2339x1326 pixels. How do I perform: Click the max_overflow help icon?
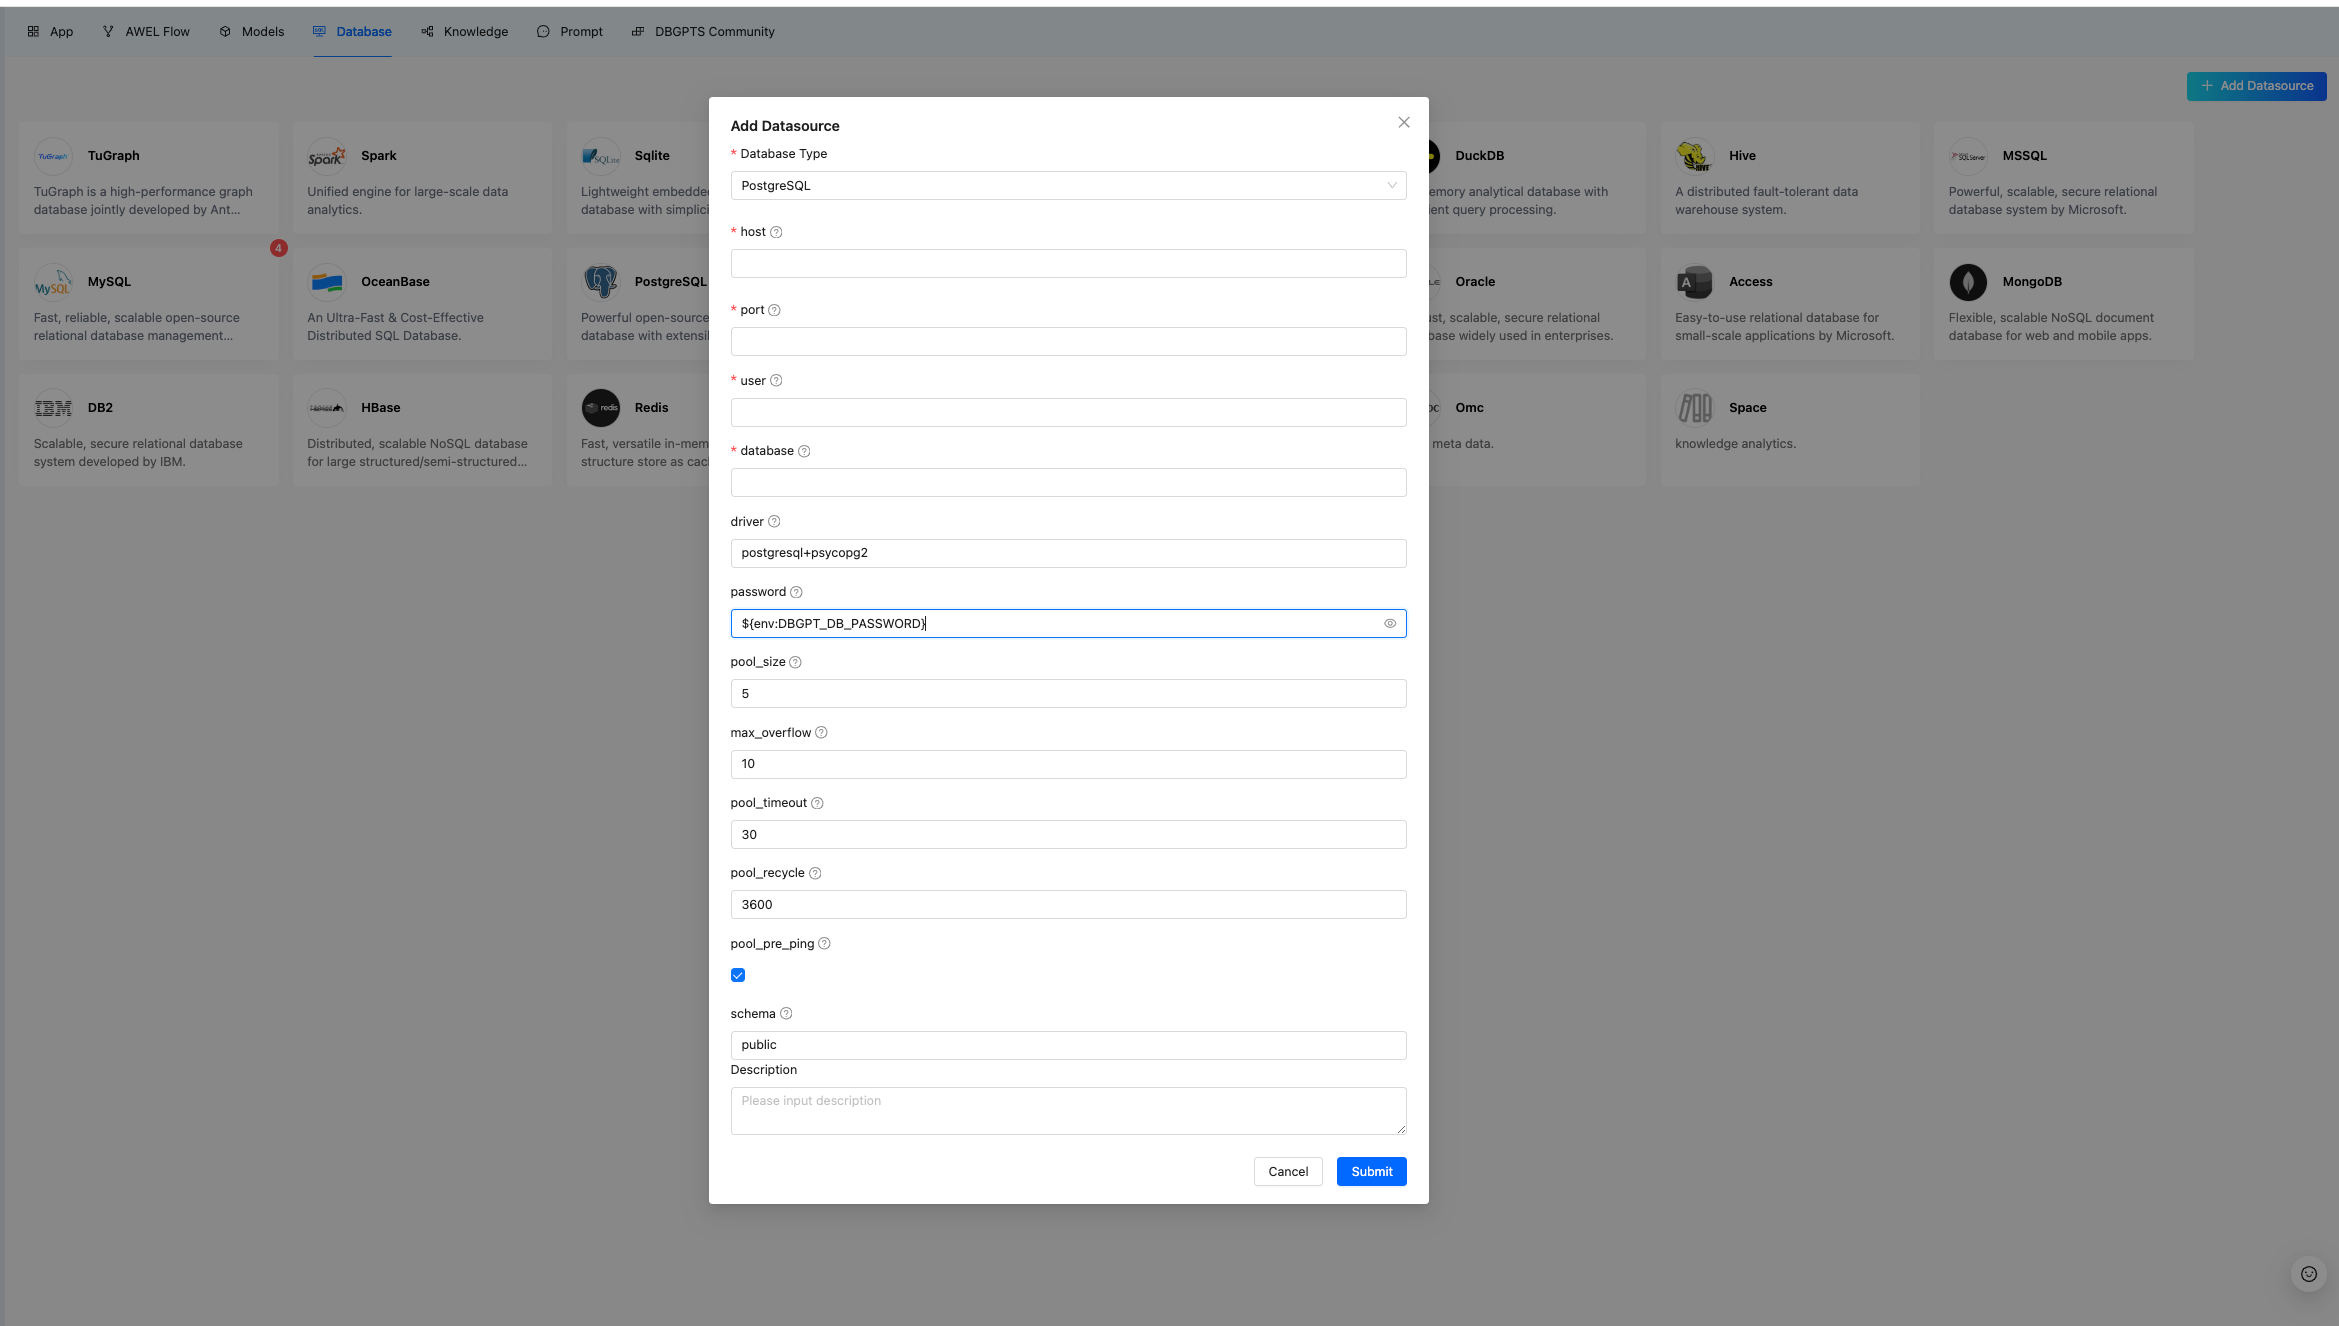point(821,733)
